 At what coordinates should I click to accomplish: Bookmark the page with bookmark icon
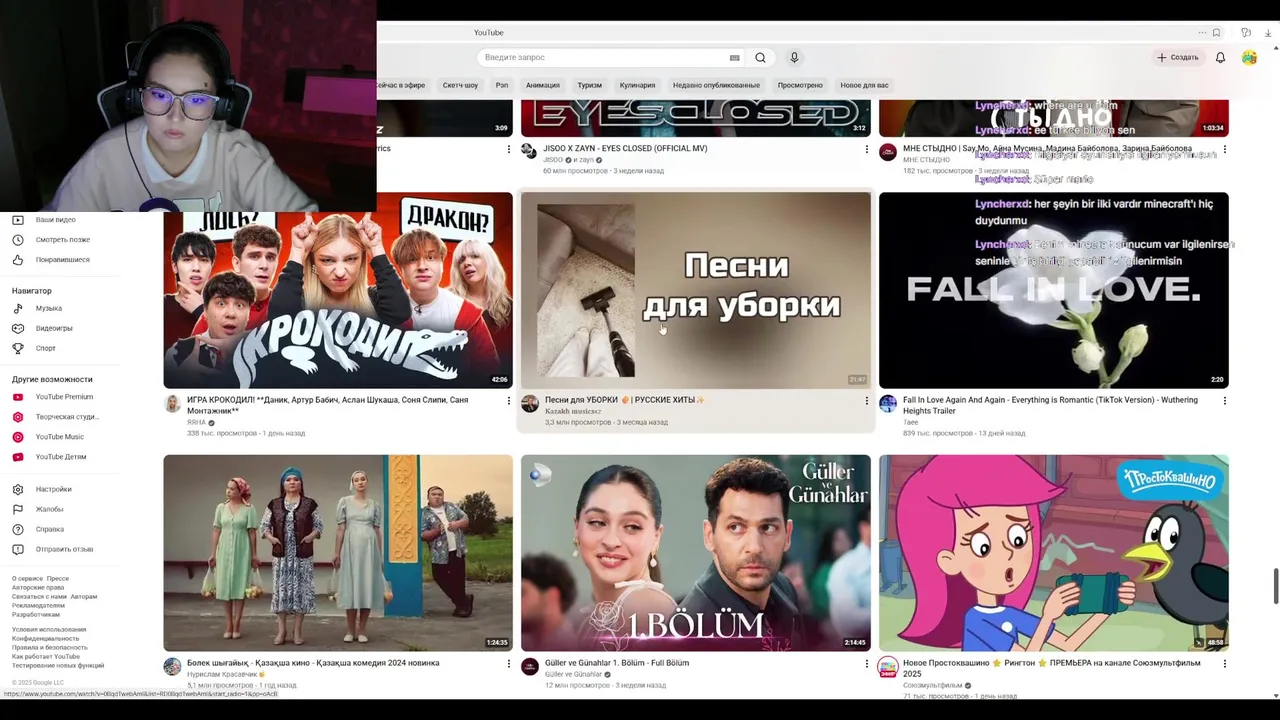1216,33
